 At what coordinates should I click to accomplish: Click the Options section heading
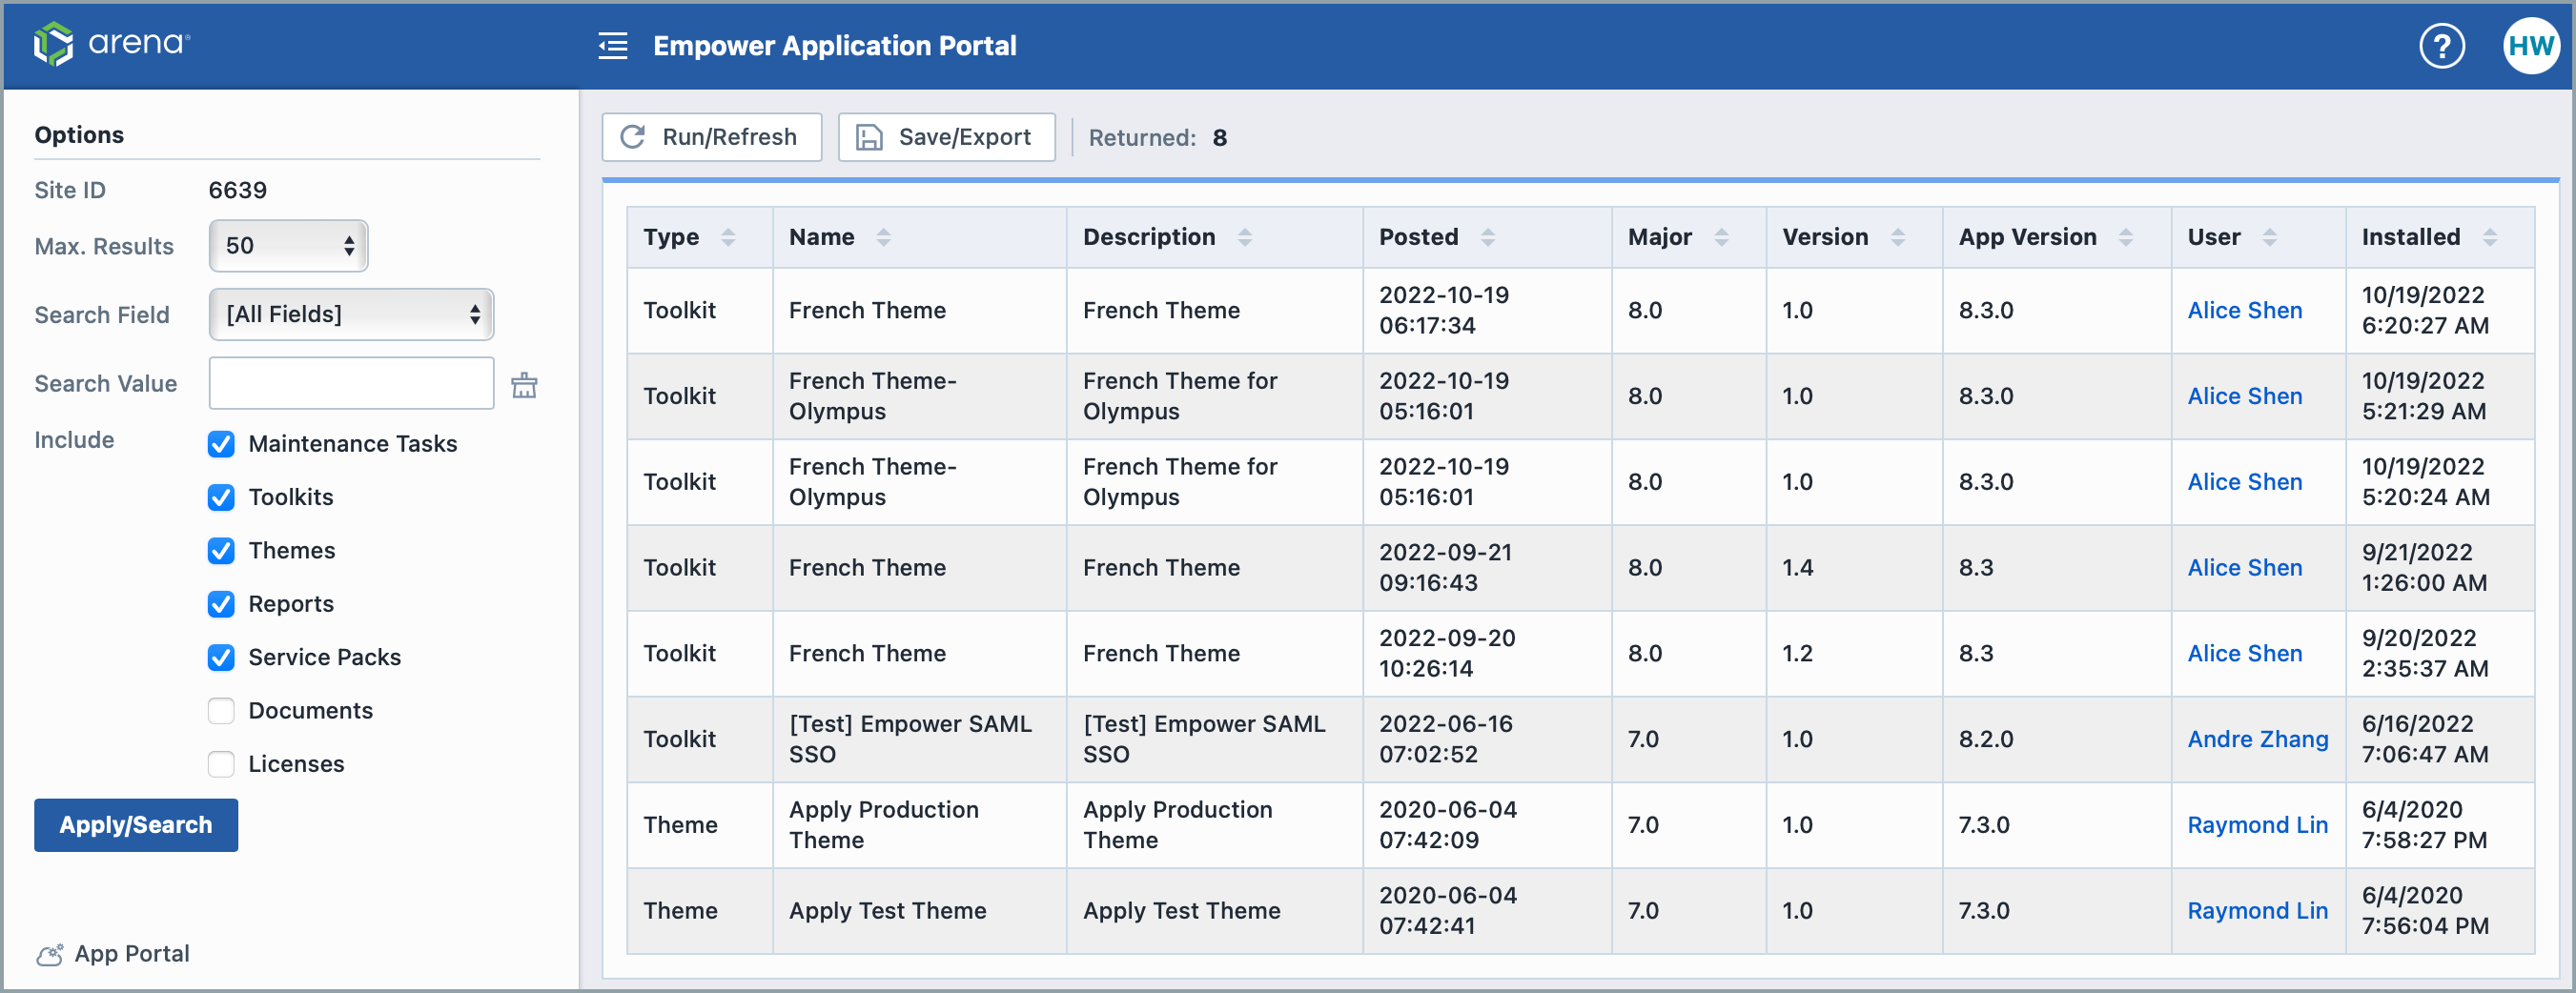[79, 135]
